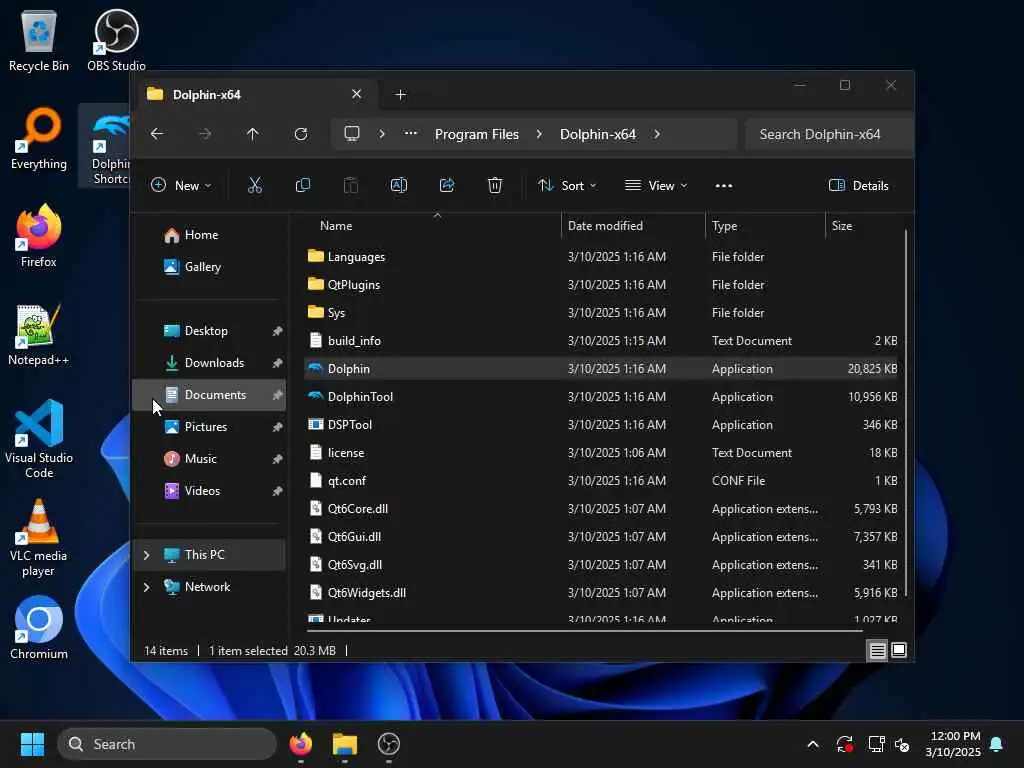Go back with the left arrow

157,134
